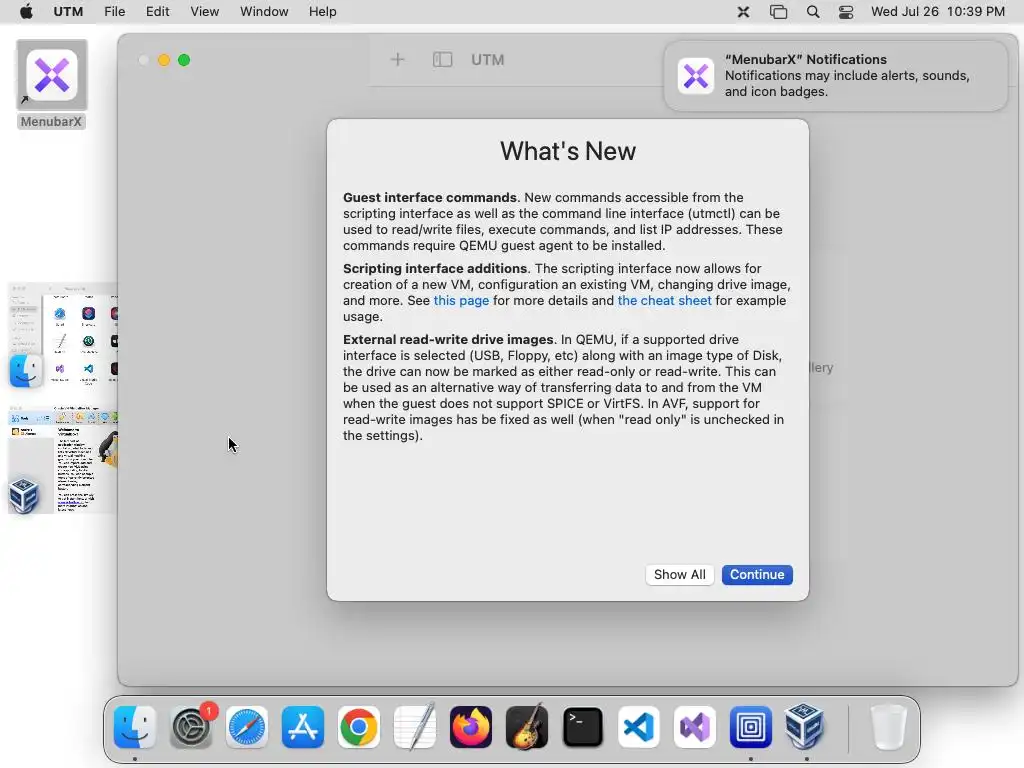The height and width of the screenshot is (768, 1024).
Task: Launch Google Chrome from the Dock
Action: 359,727
